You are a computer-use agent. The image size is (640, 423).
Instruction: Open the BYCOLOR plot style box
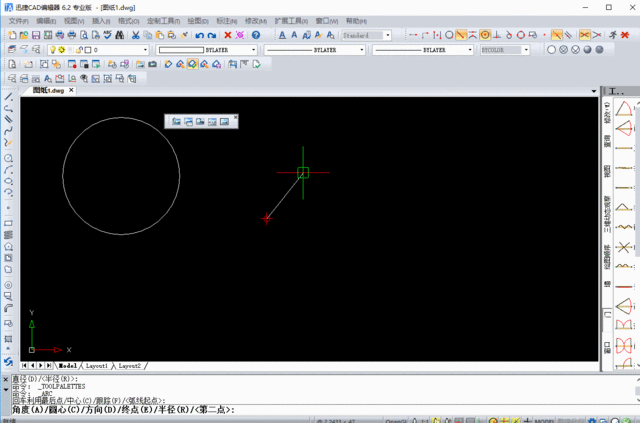pos(505,49)
